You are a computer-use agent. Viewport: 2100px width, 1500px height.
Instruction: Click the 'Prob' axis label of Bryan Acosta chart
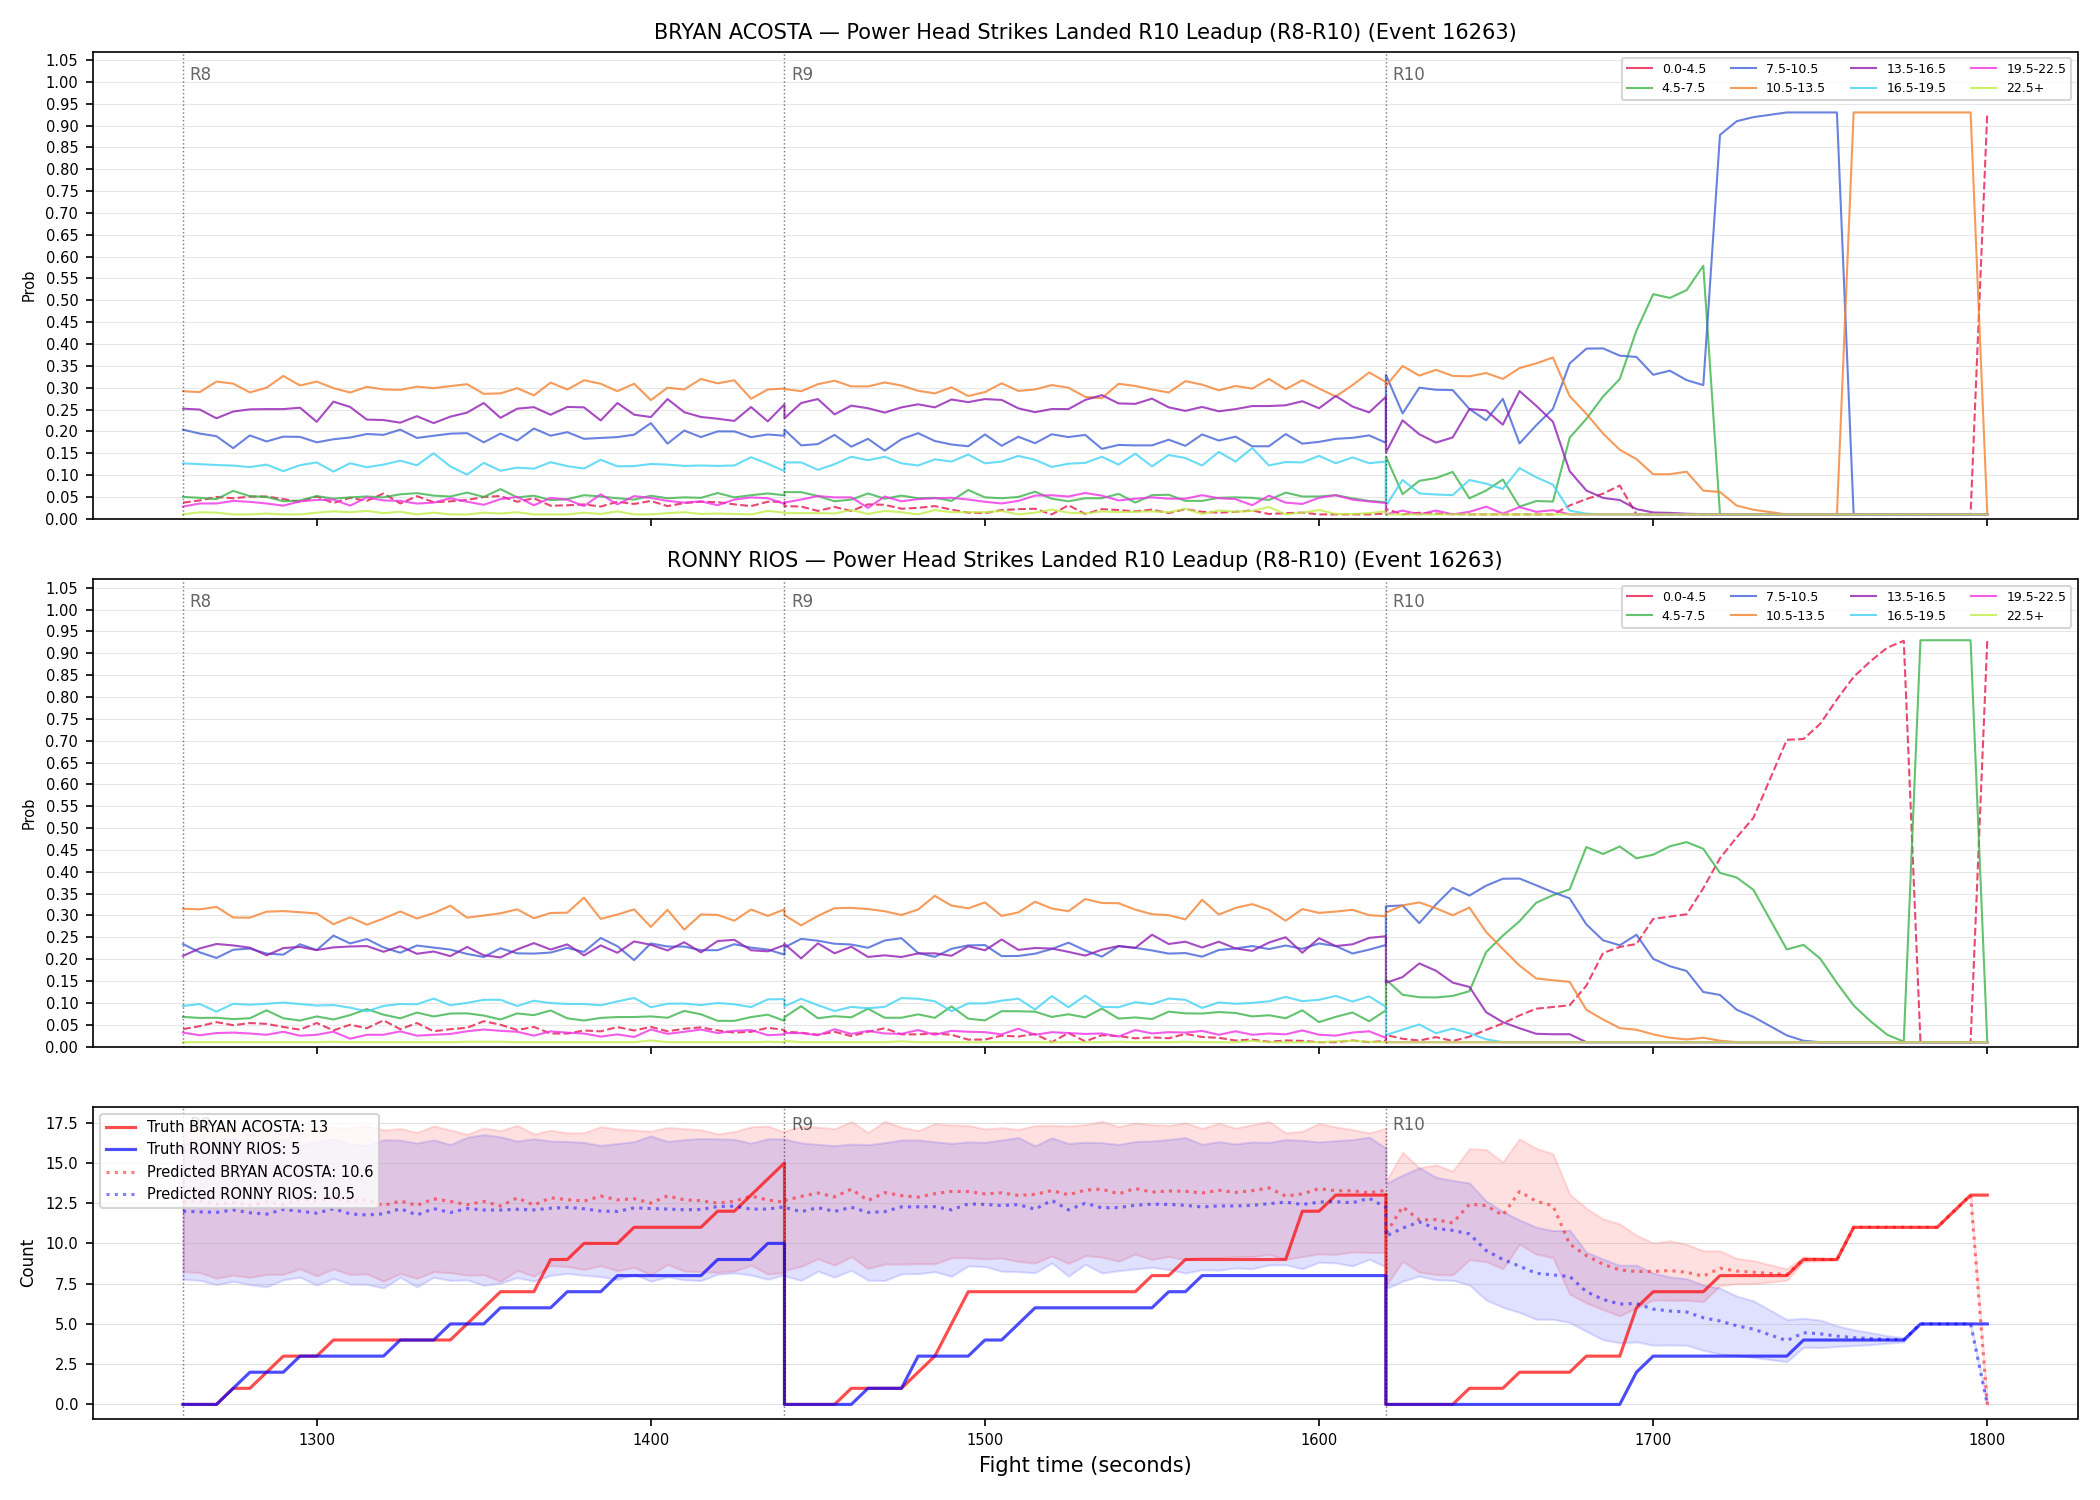[28, 286]
